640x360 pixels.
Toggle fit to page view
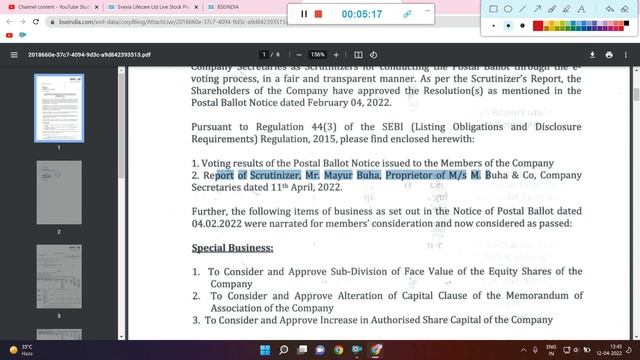coord(358,55)
